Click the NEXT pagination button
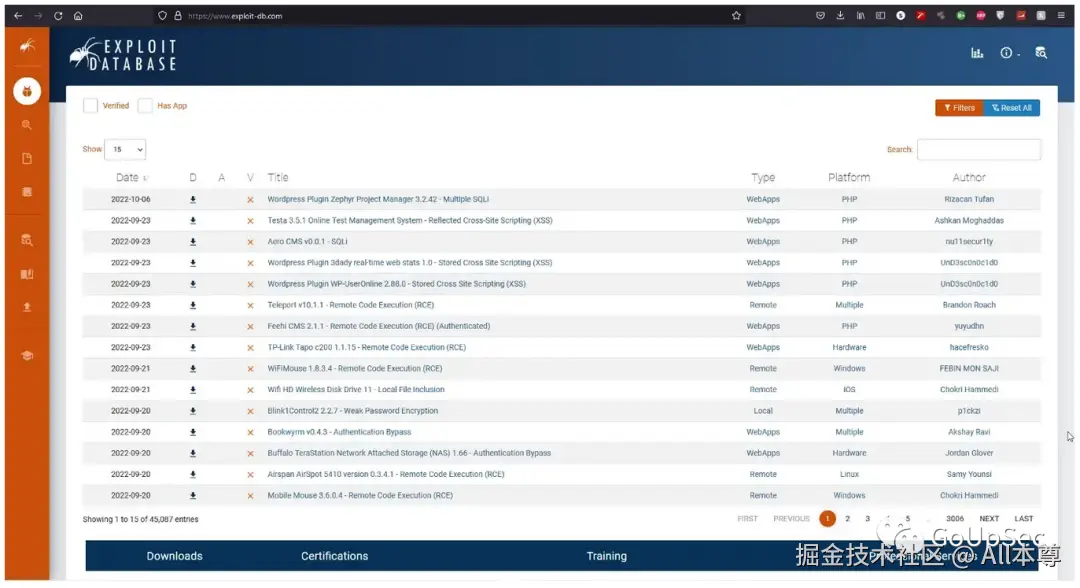The image size is (1080, 588). click(988, 519)
